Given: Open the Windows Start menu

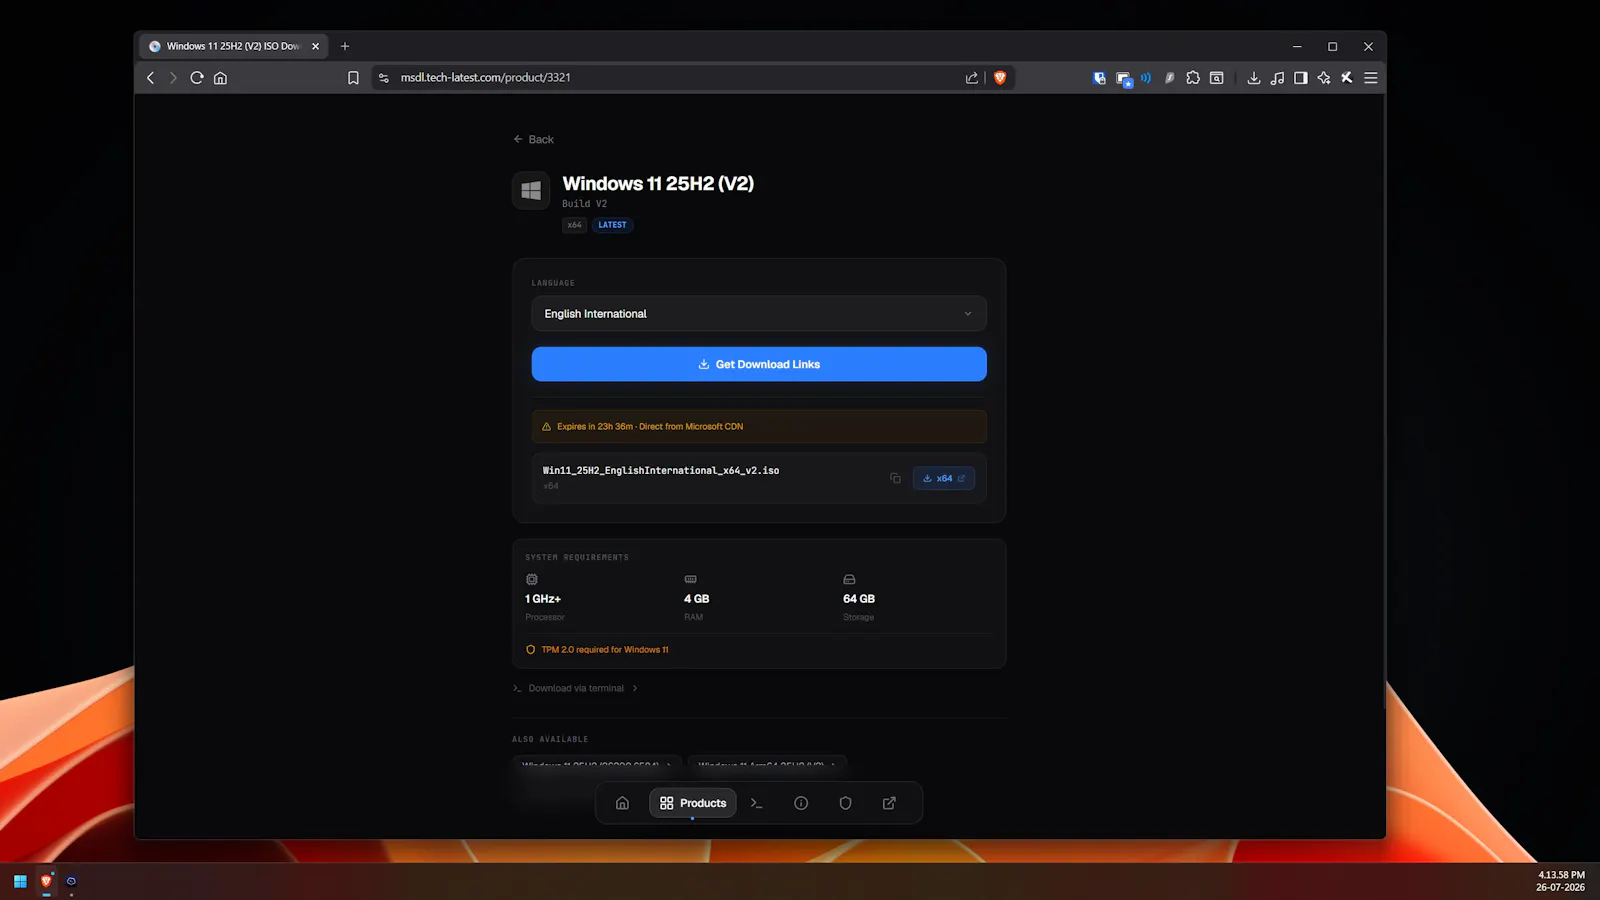Looking at the screenshot, I should 20,881.
